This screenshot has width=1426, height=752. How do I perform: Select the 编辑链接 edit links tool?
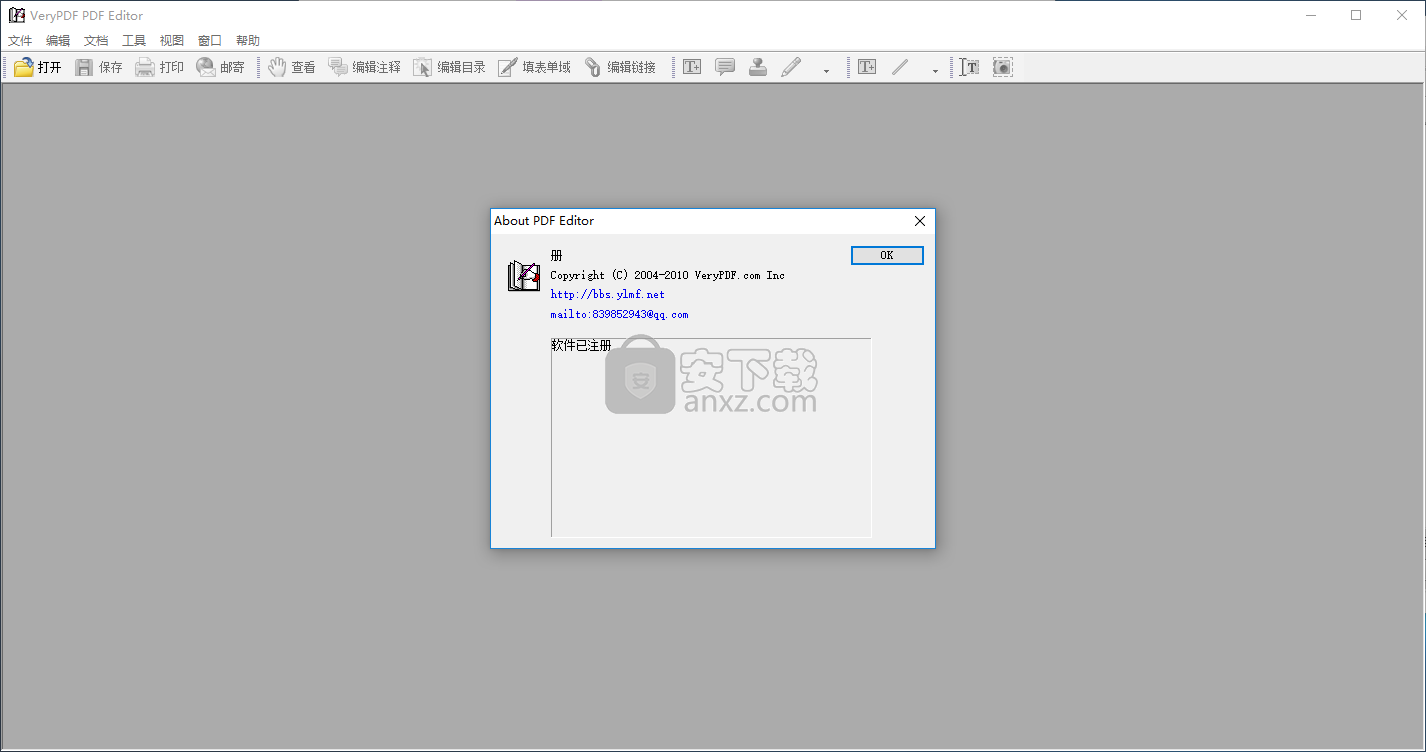[x=620, y=67]
